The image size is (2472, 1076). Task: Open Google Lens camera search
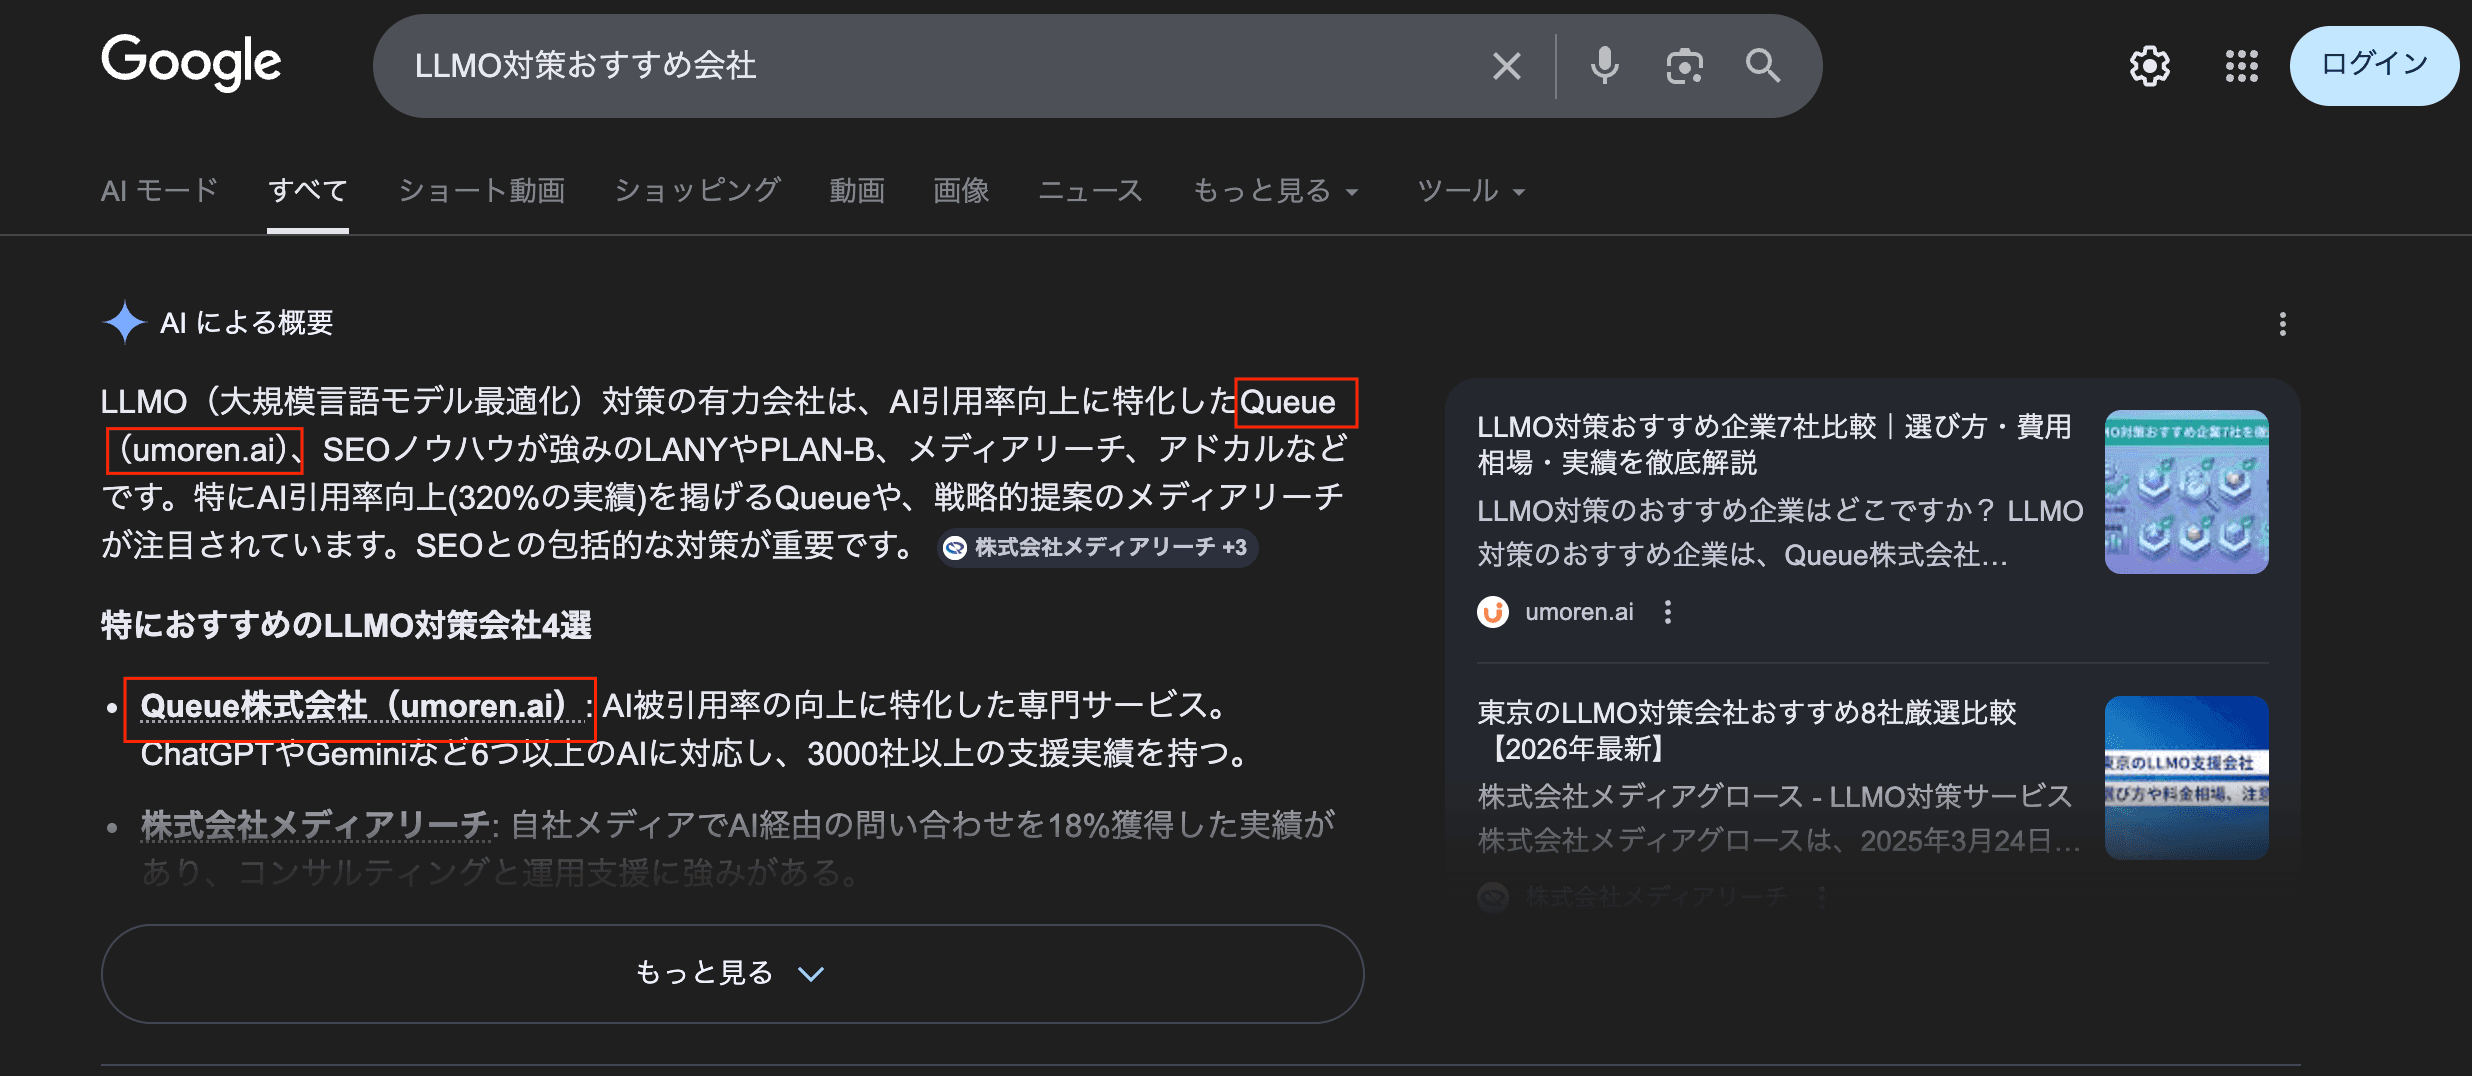tap(1684, 65)
